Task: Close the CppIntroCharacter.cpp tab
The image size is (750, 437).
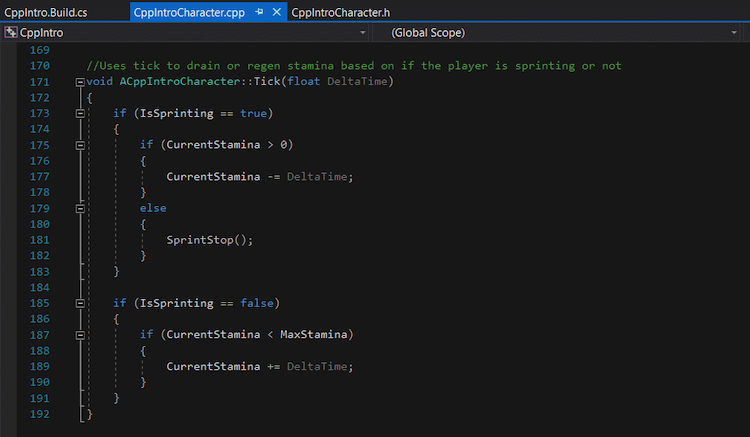Action: [x=276, y=12]
